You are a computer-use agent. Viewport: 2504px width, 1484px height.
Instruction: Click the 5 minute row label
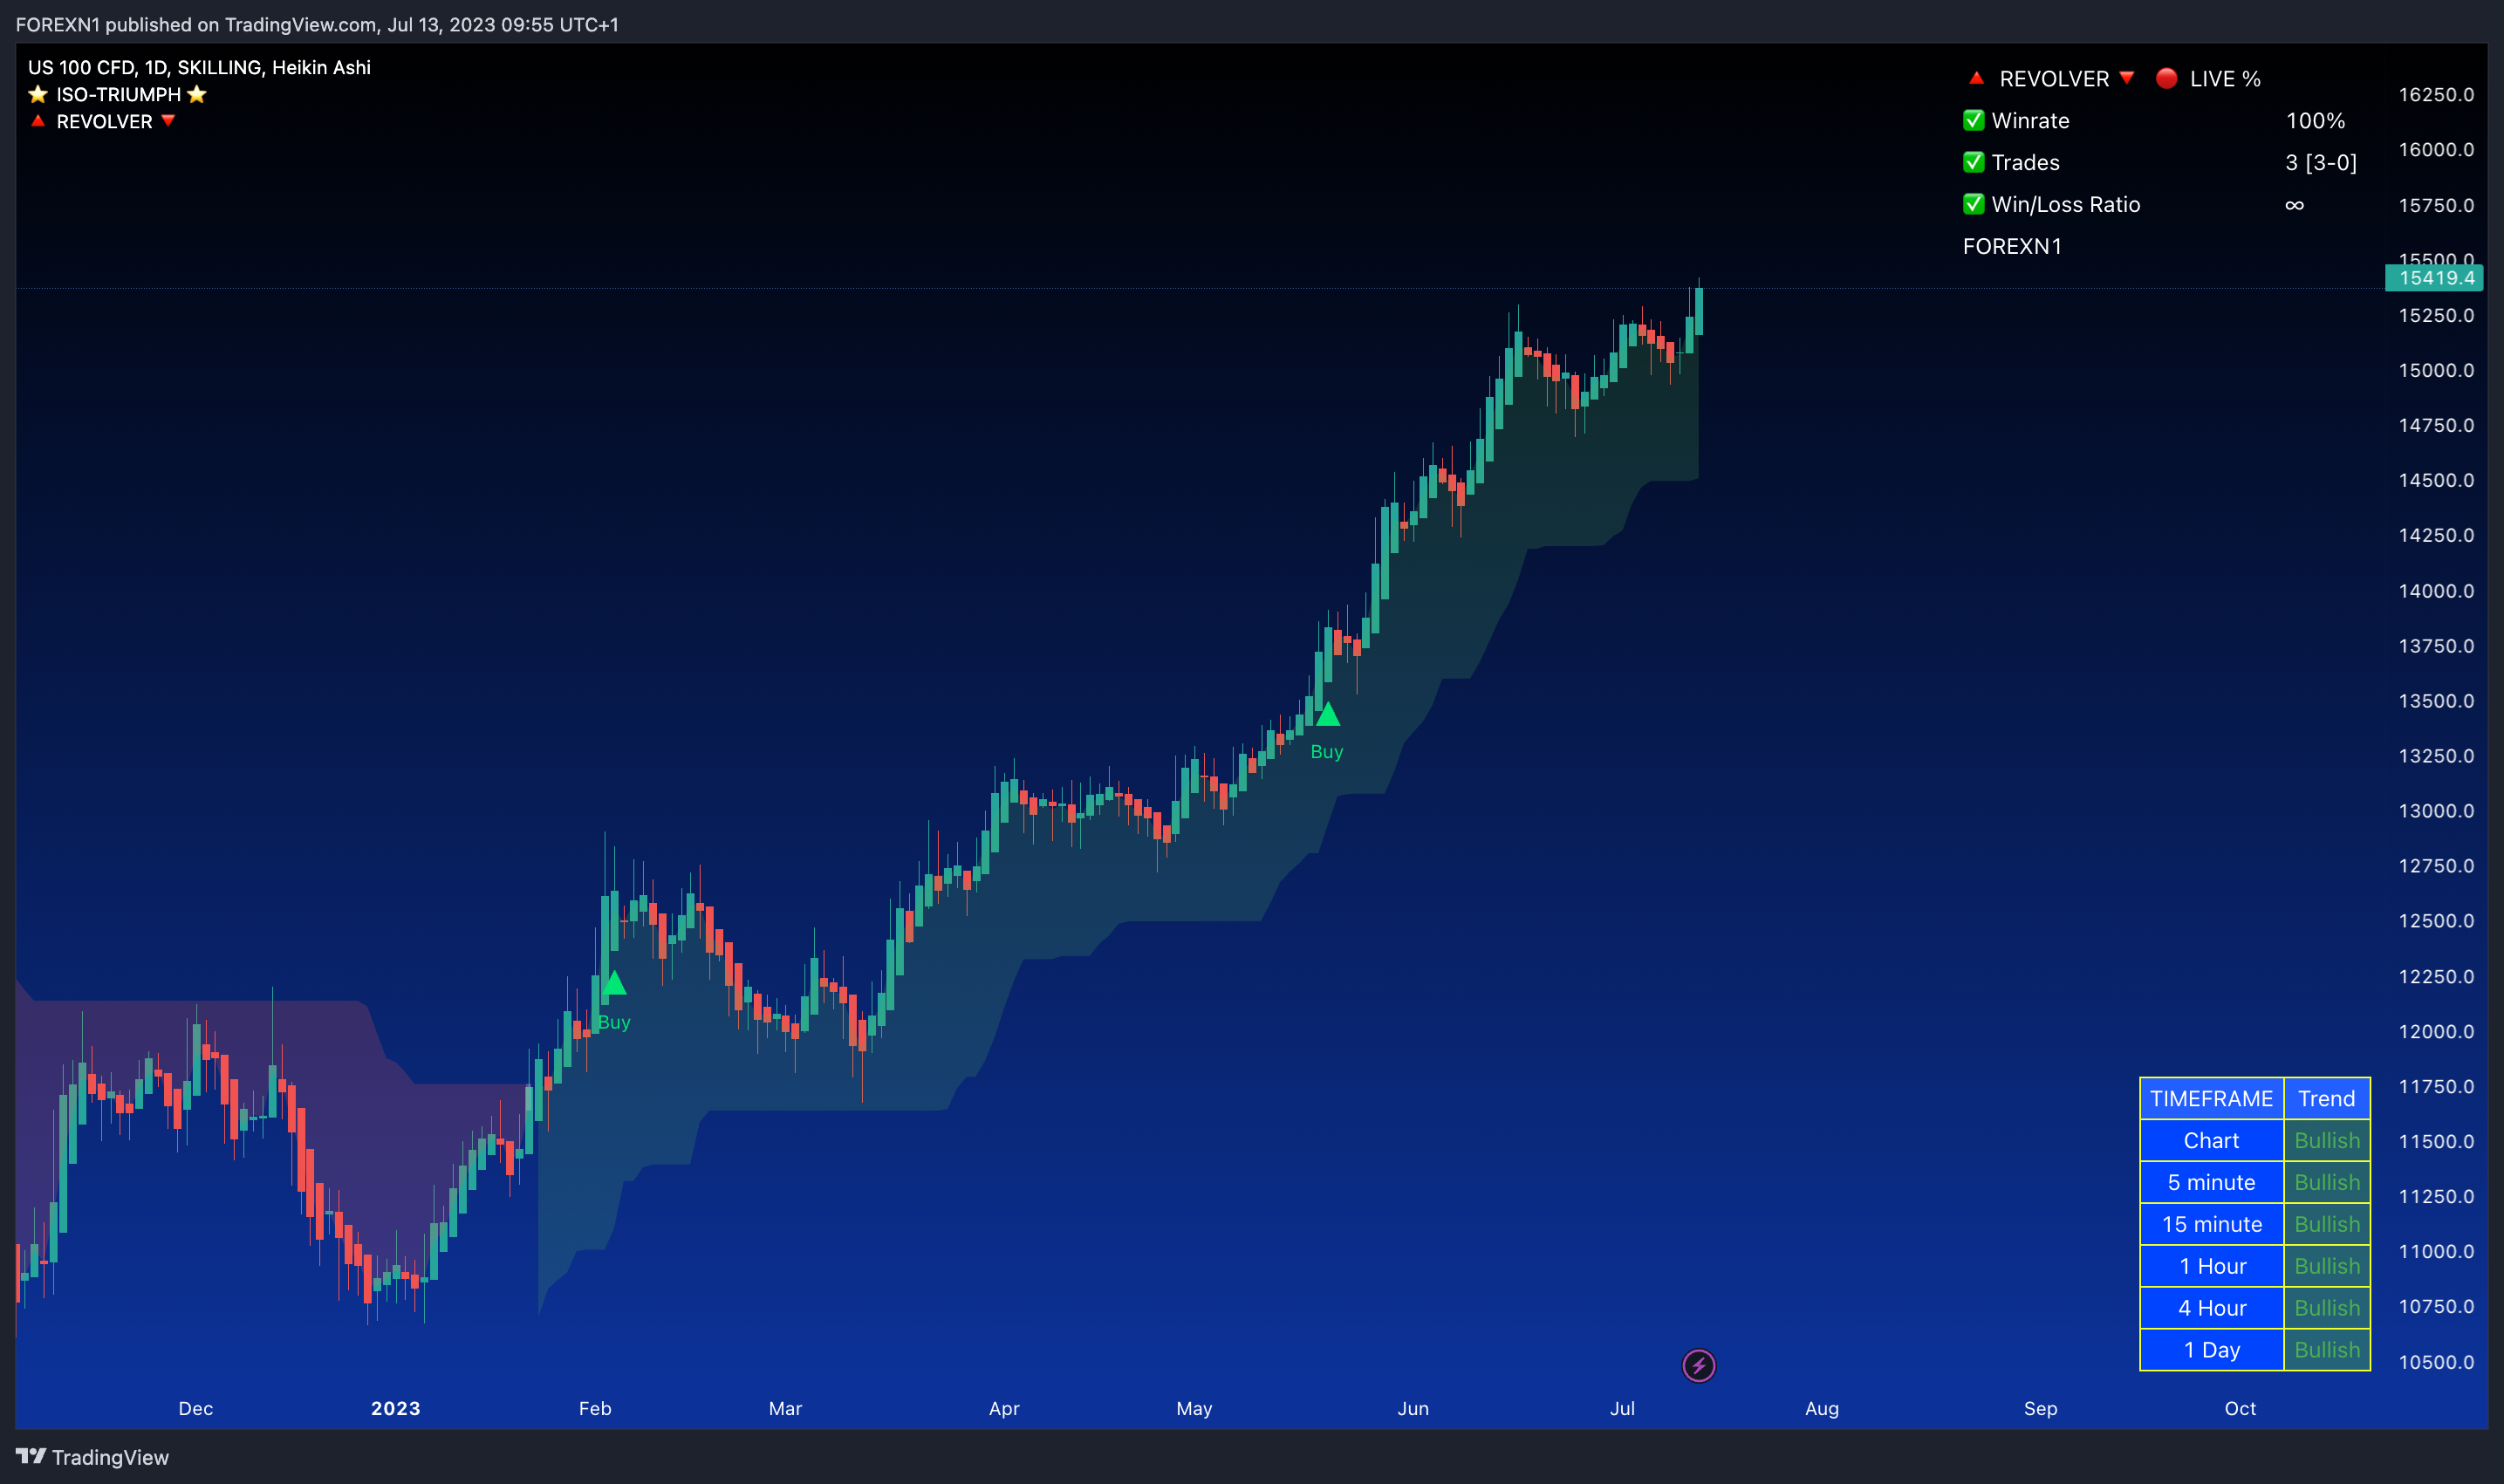pyautogui.click(x=2211, y=1182)
